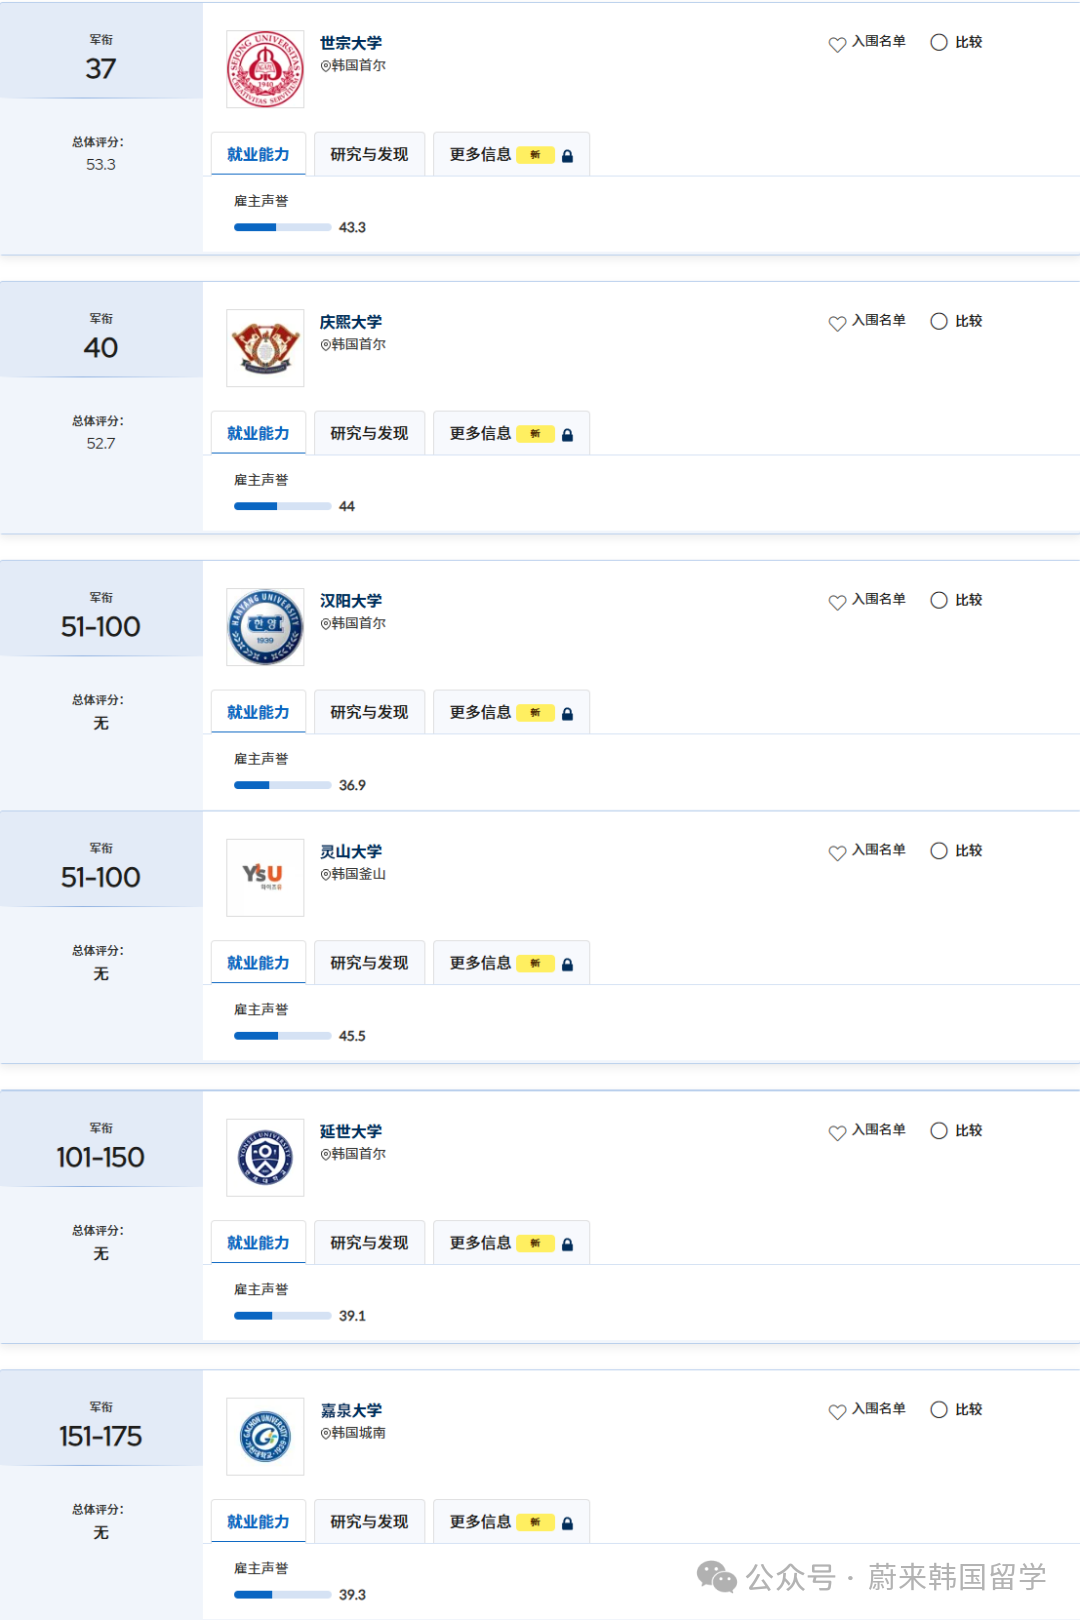Click 雇主声誉 score bar for 灵山大学
The image size is (1080, 1620).
(x=282, y=1036)
